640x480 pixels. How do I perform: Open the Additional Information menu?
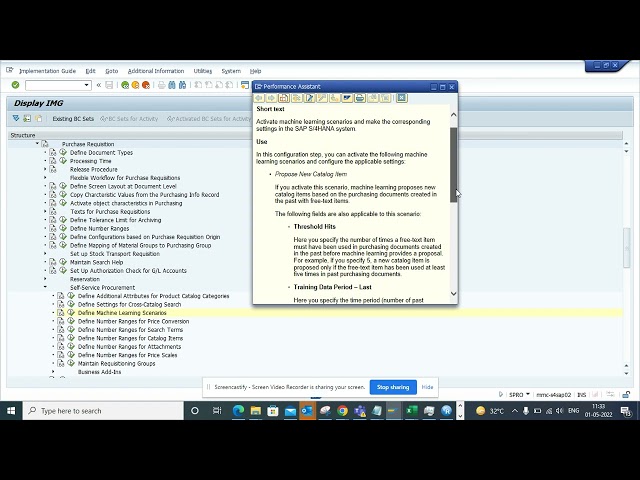(x=156, y=71)
